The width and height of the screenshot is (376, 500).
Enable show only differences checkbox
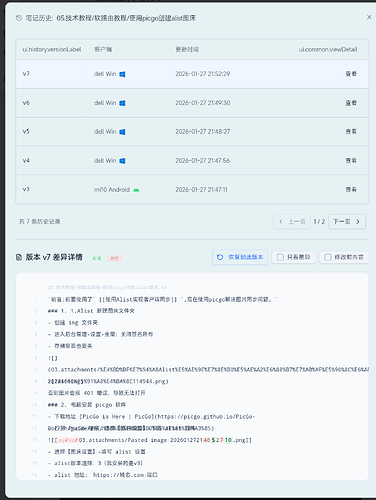280,257
